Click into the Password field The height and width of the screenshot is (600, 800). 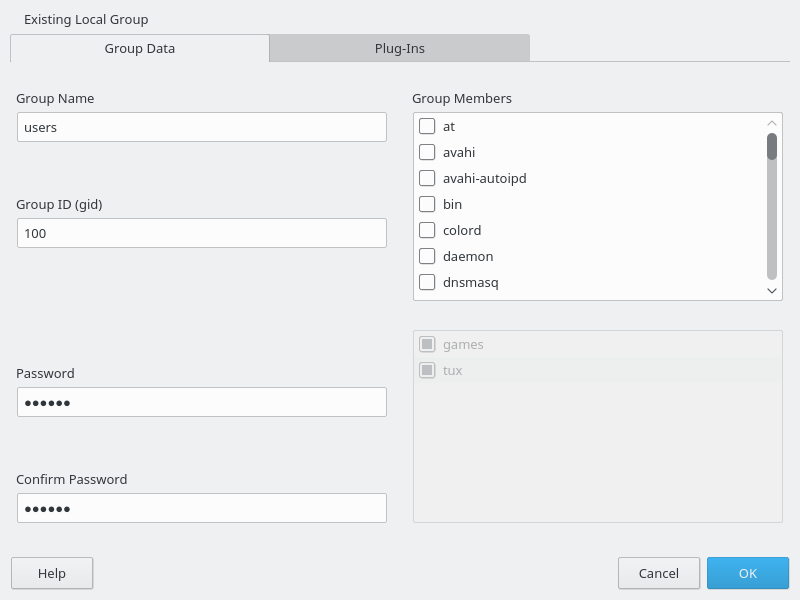pyautogui.click(x=201, y=402)
